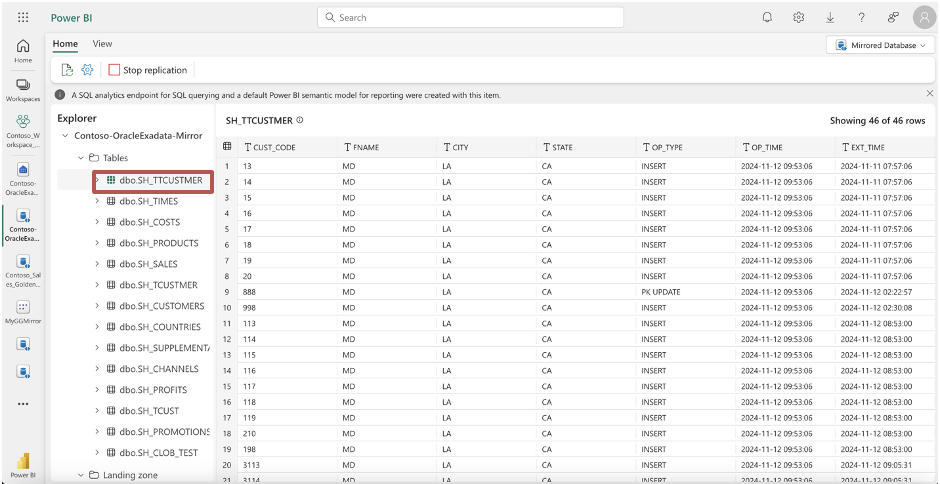Open the notifications bell

point(767,17)
